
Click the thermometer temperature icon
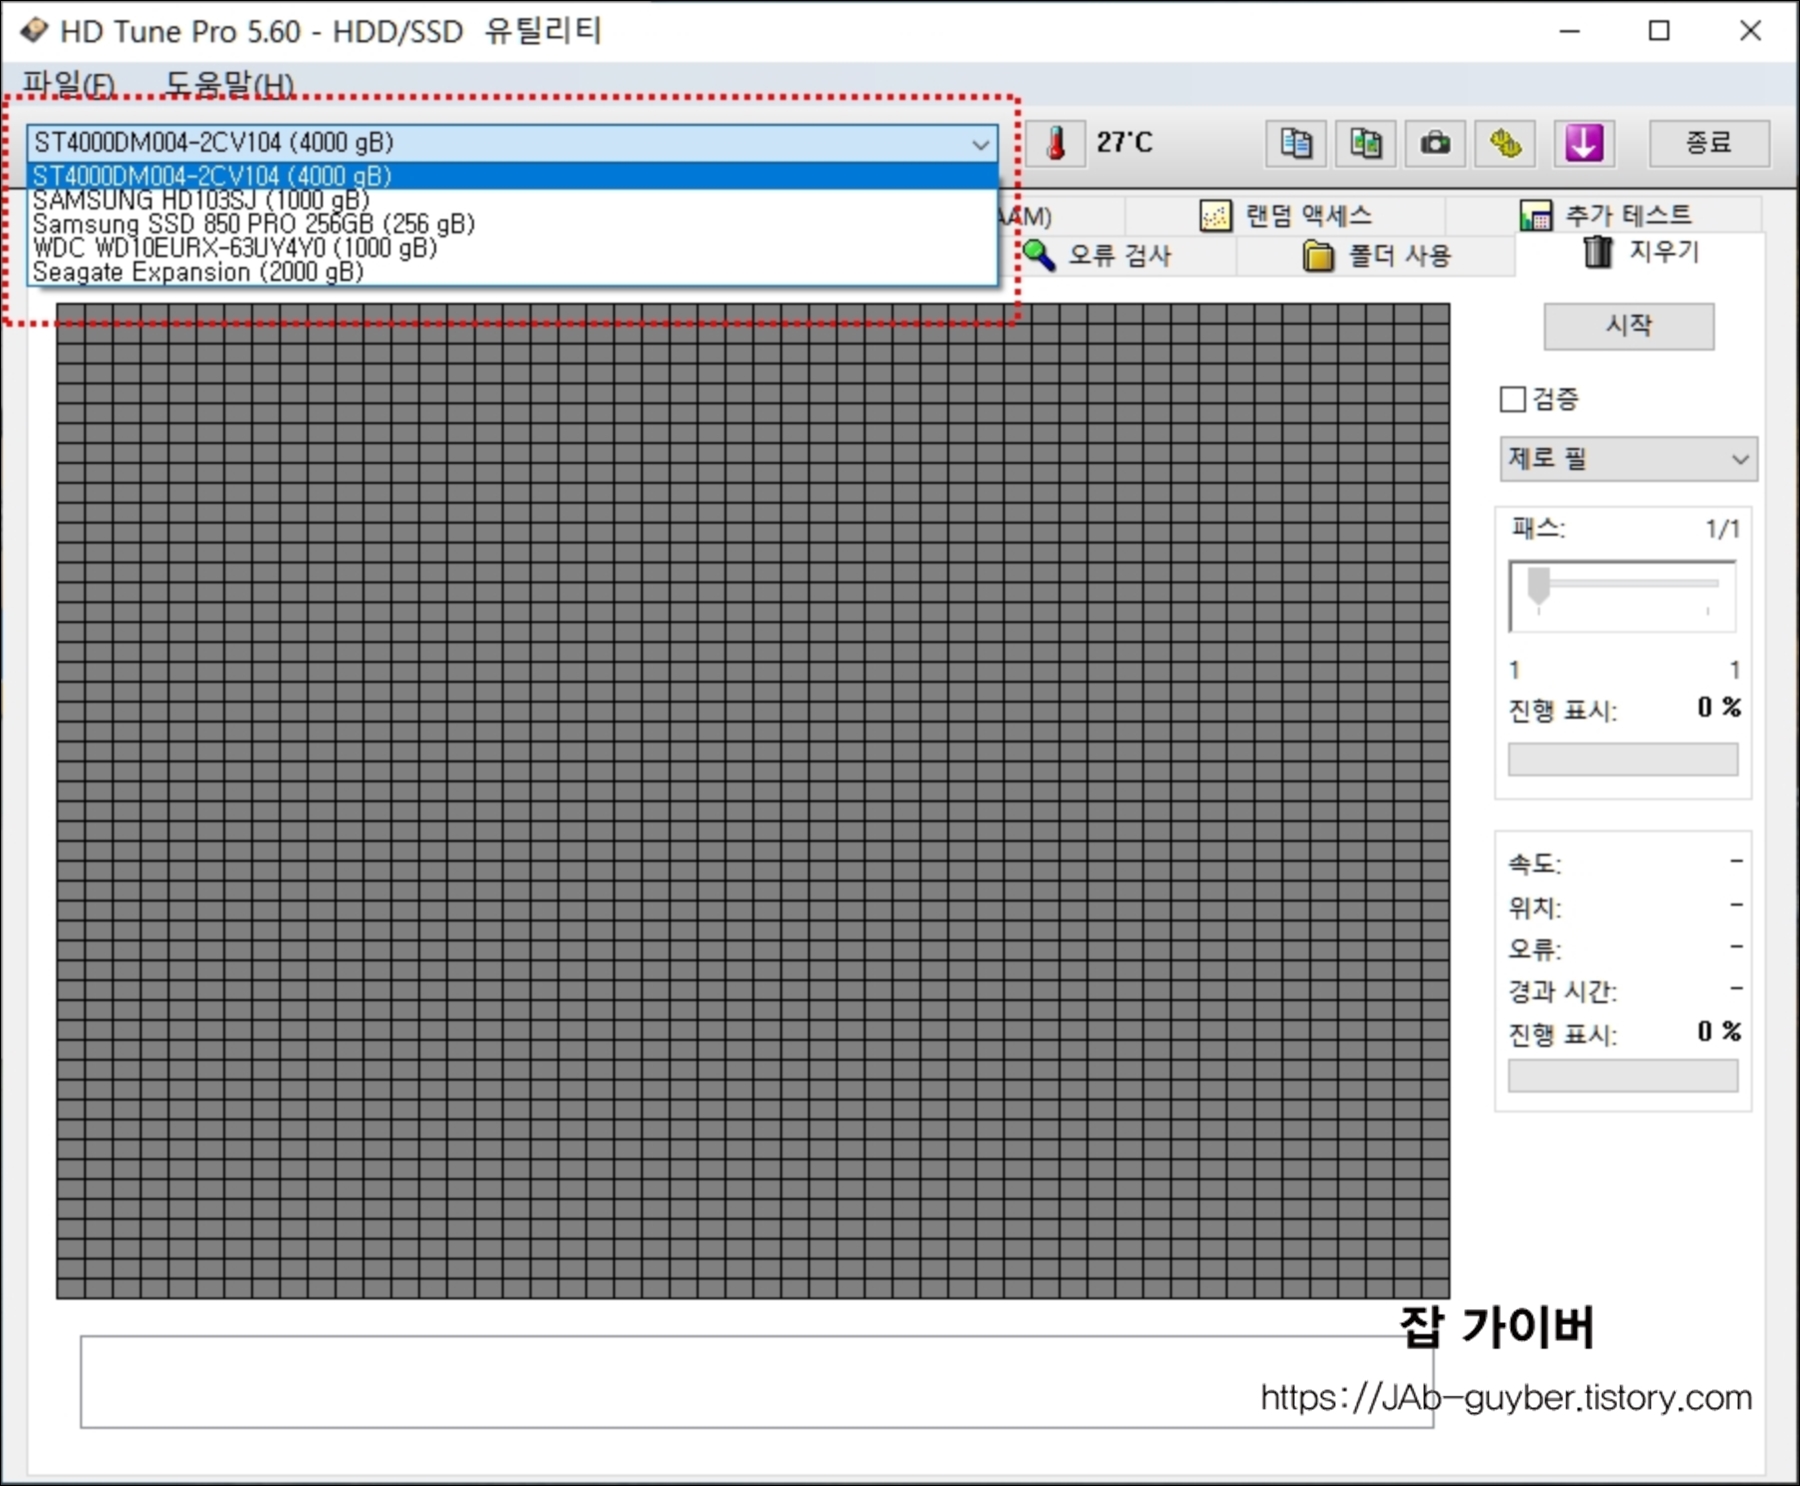pyautogui.click(x=1056, y=143)
